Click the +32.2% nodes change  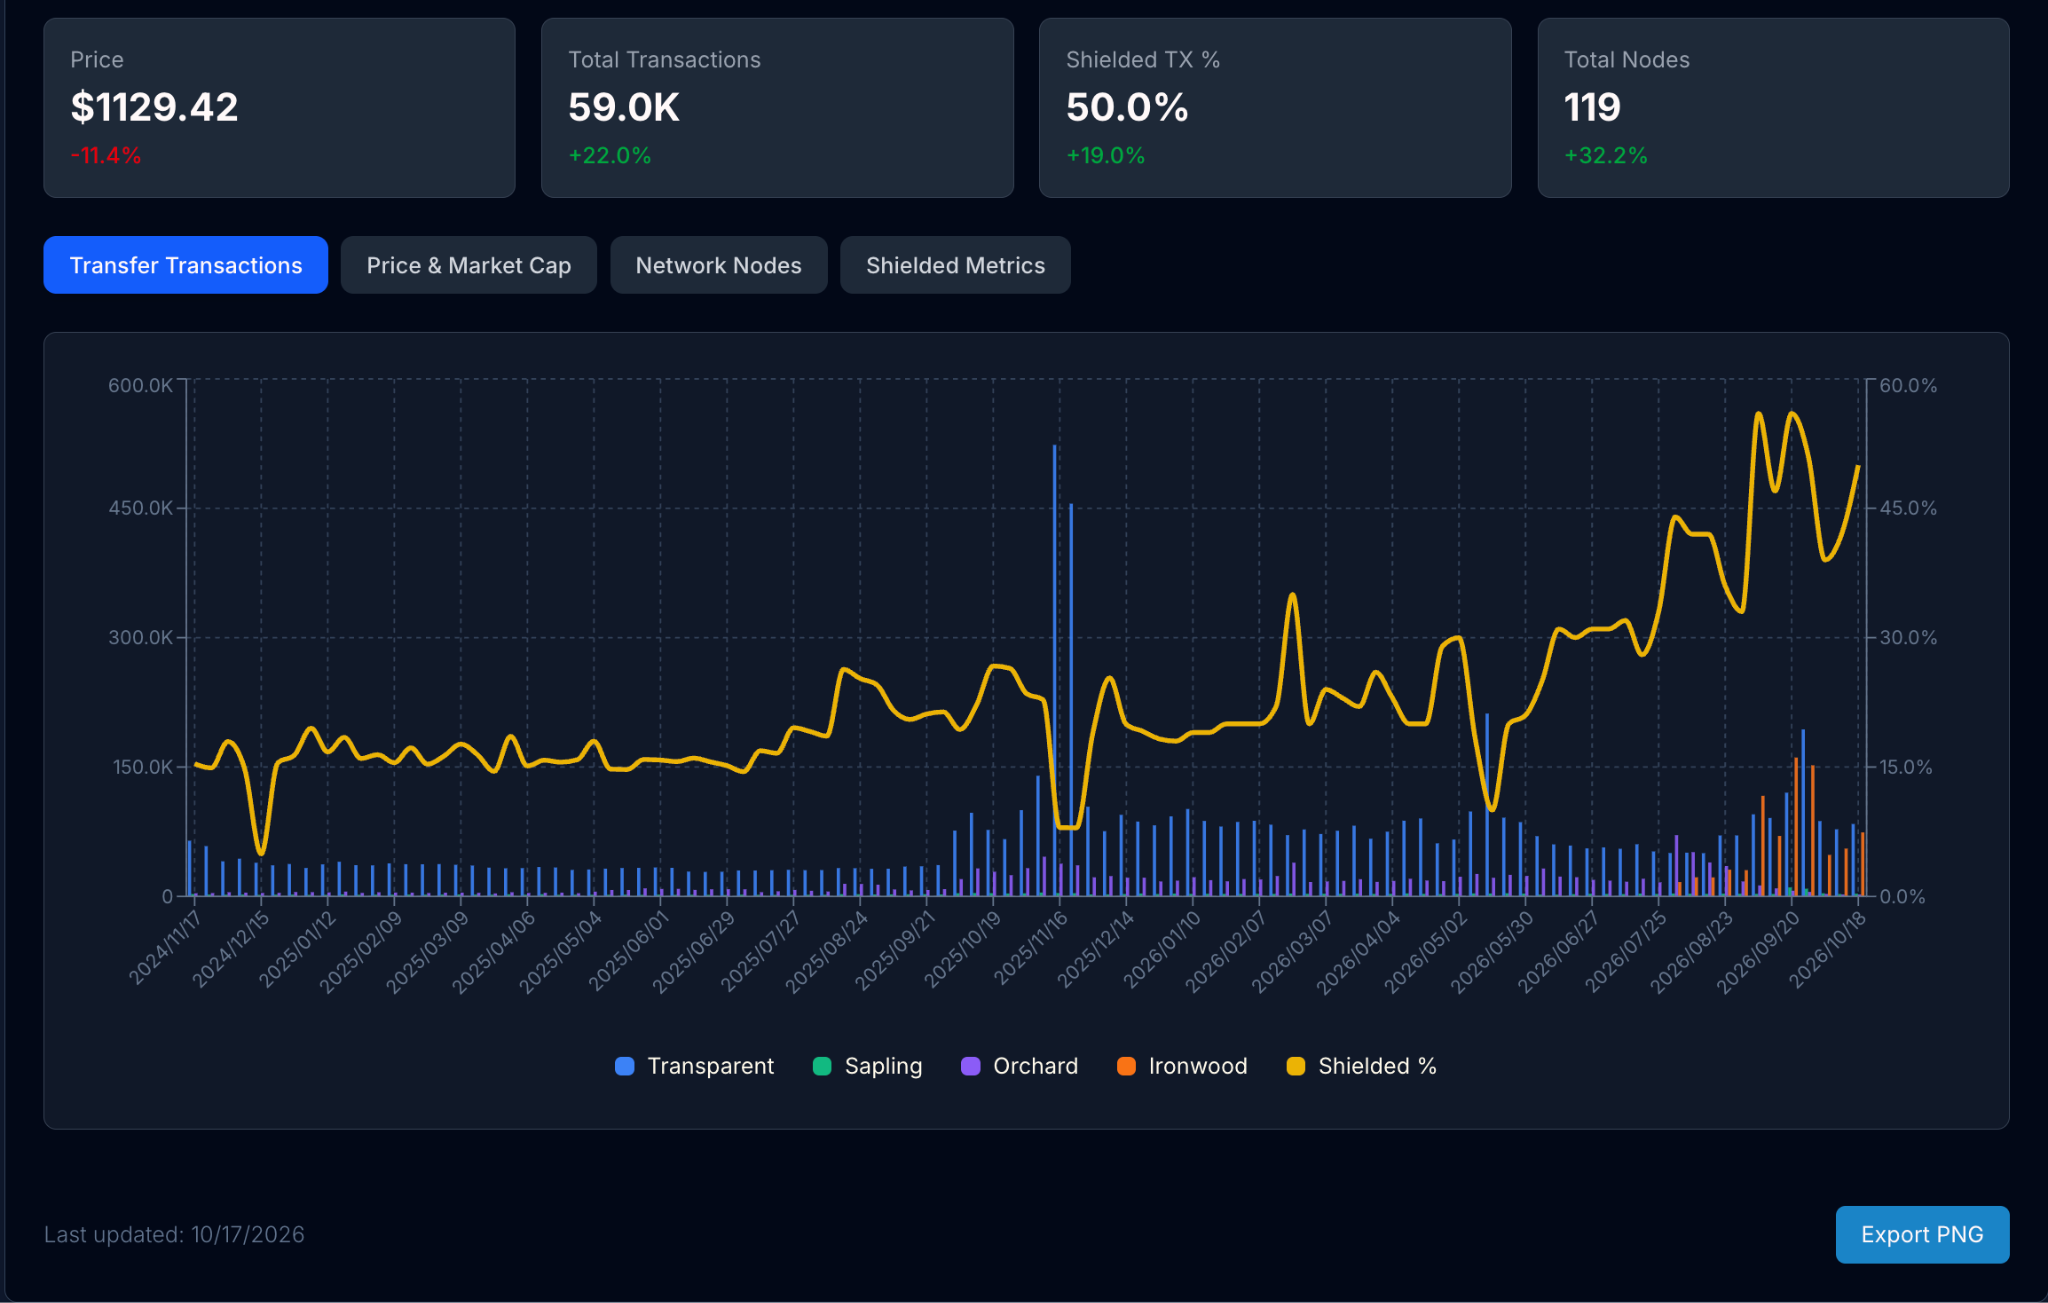click(x=1605, y=155)
